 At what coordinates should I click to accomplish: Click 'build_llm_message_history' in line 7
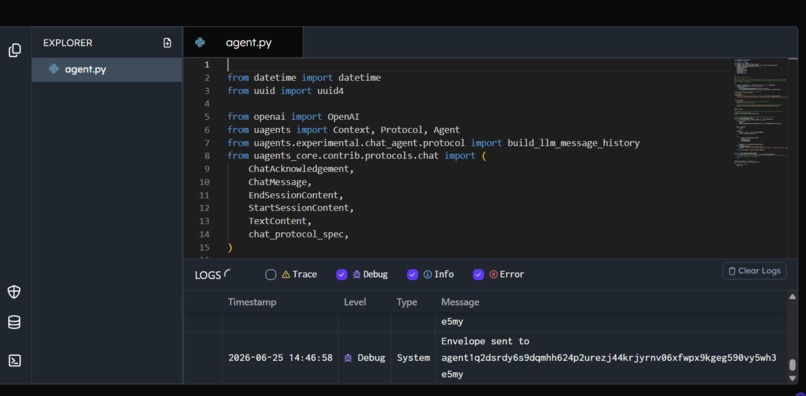pos(574,143)
